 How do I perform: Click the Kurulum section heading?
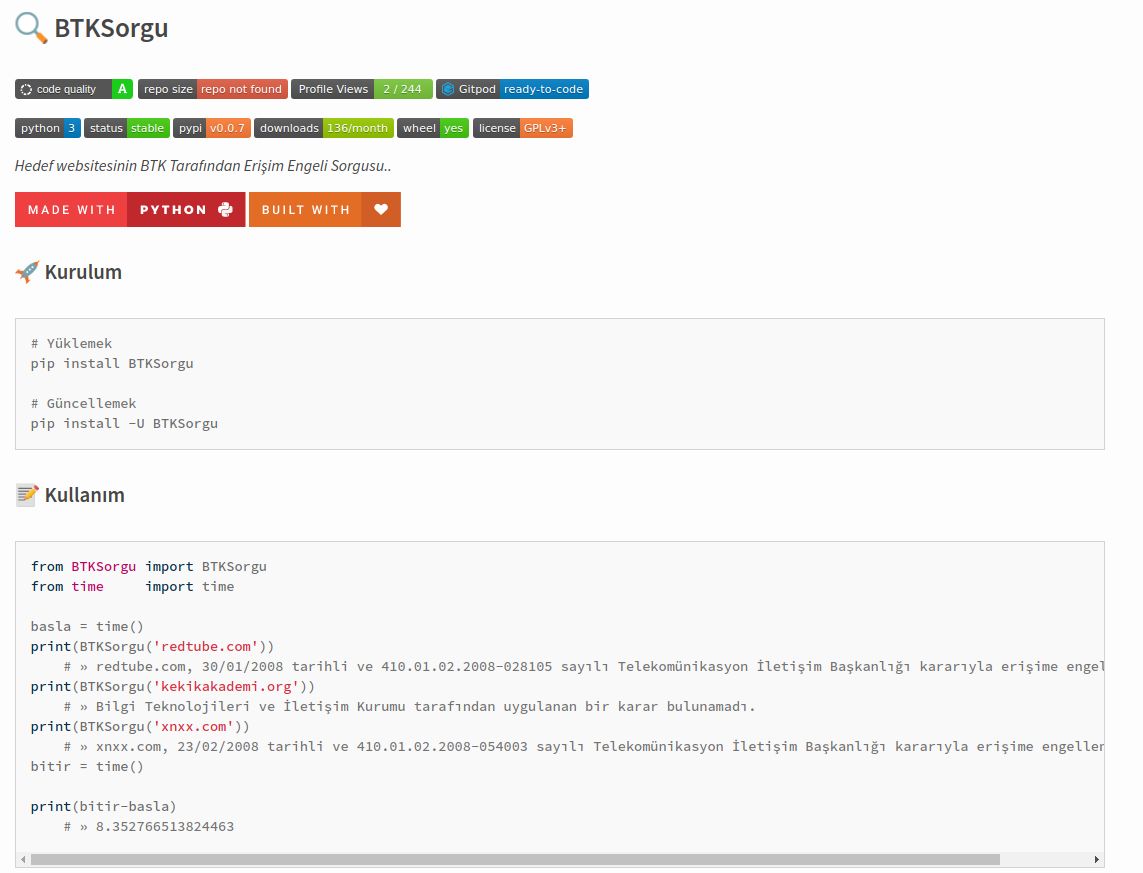click(83, 272)
